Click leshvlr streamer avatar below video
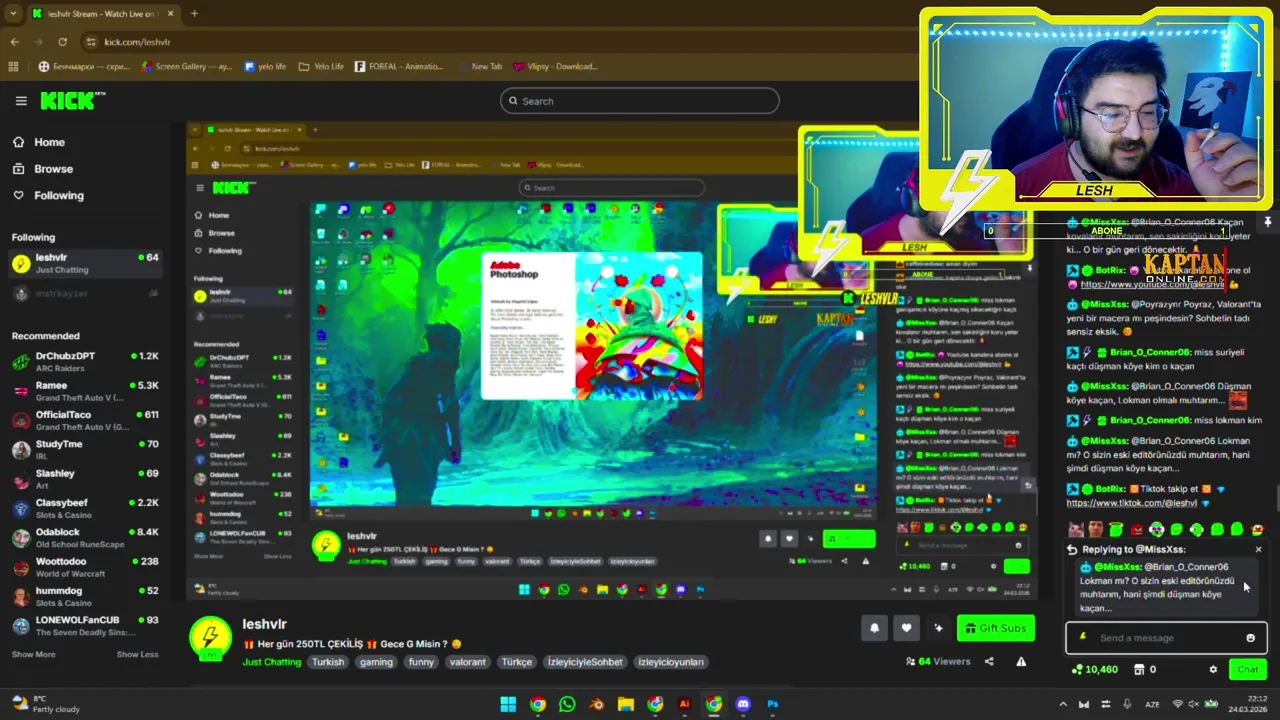Image resolution: width=1280 pixels, height=720 pixels. pyautogui.click(x=211, y=638)
